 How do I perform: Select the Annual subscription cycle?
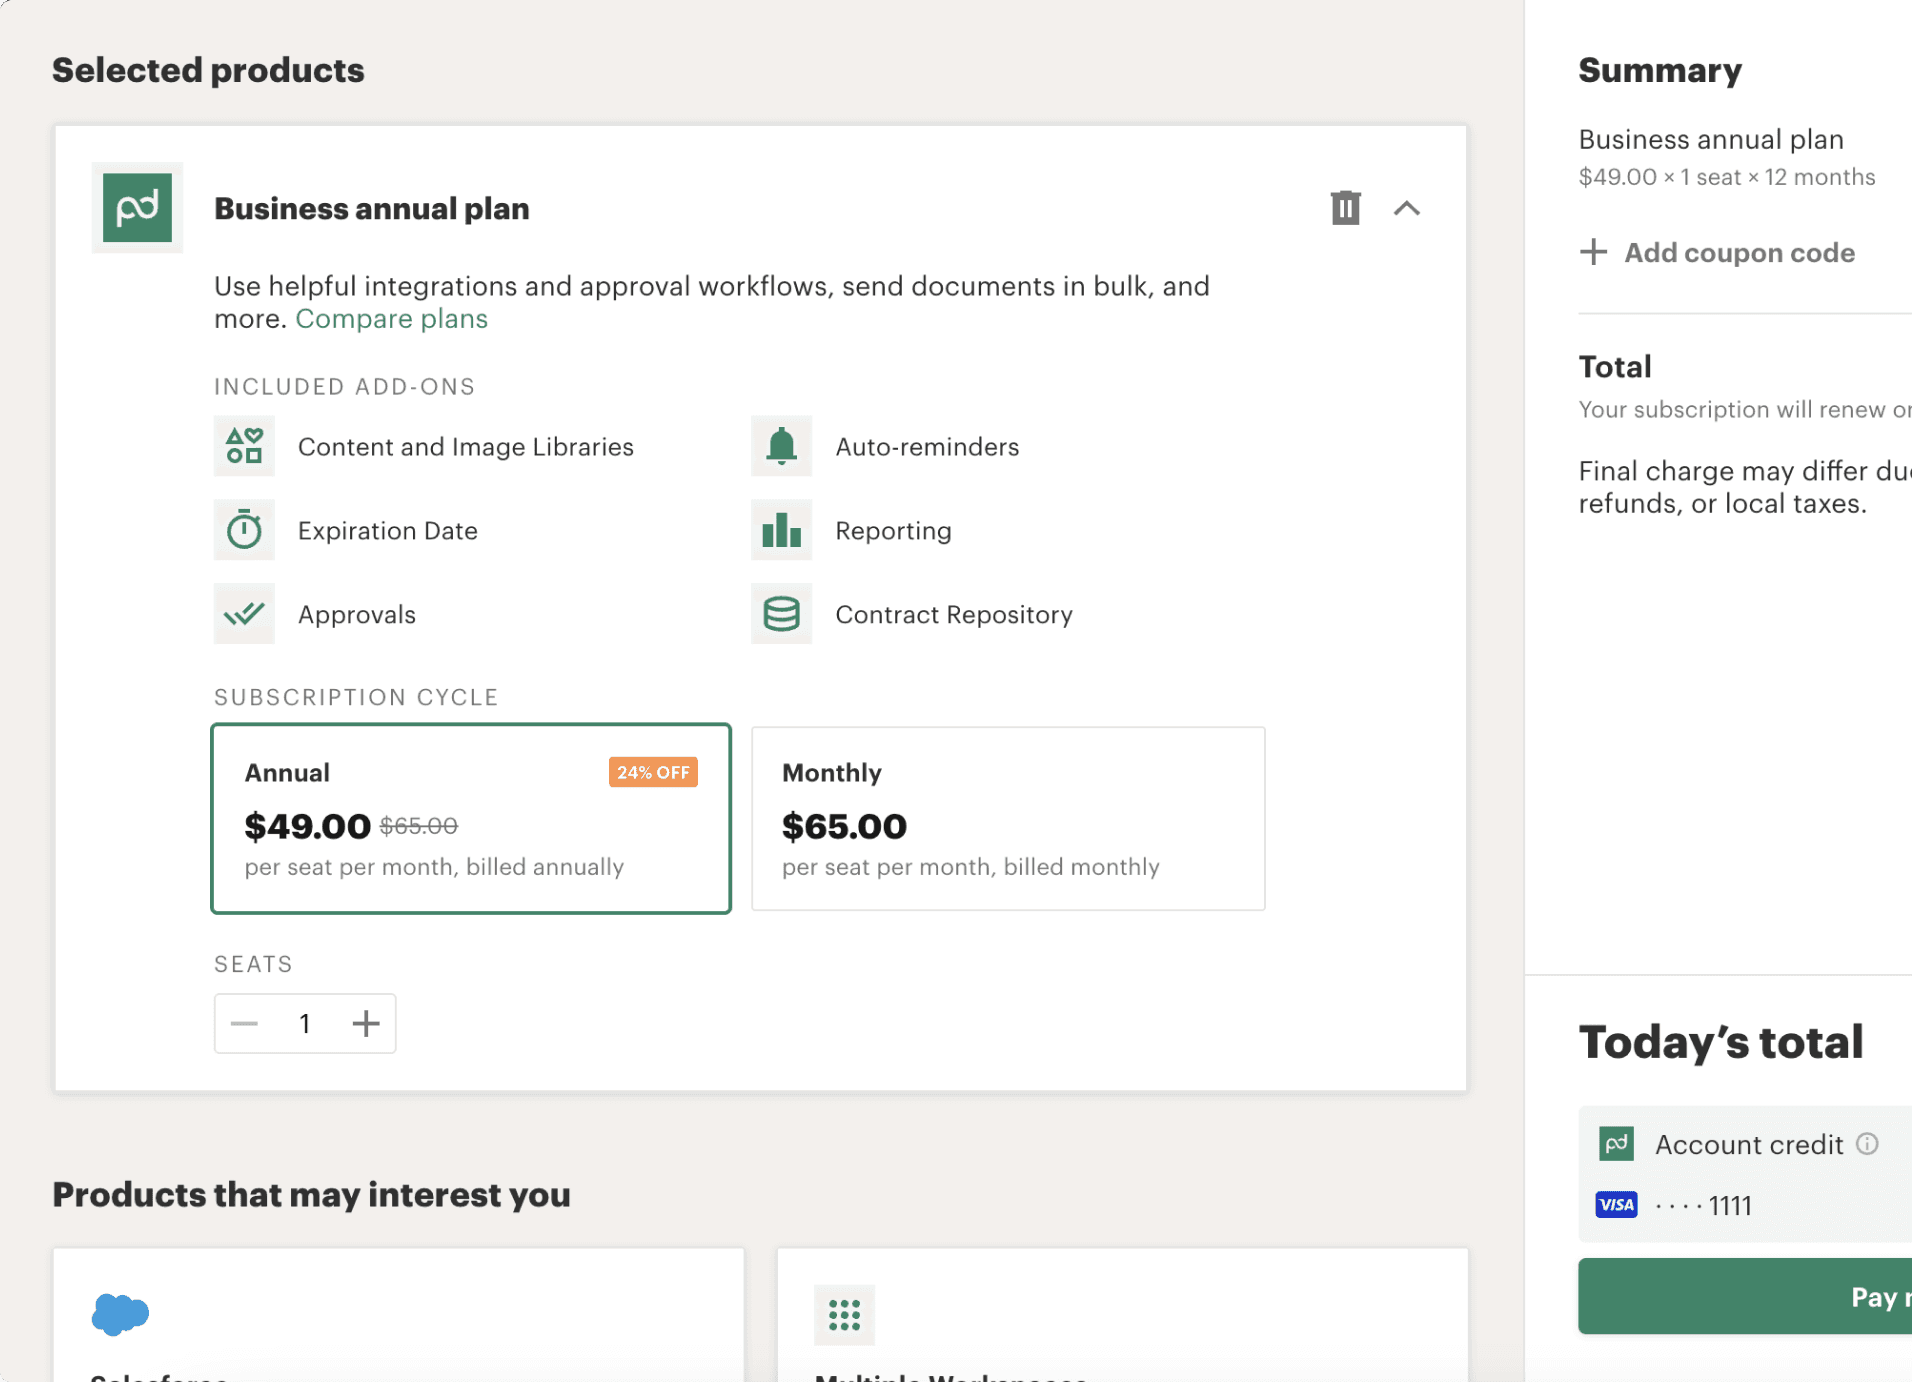[471, 818]
